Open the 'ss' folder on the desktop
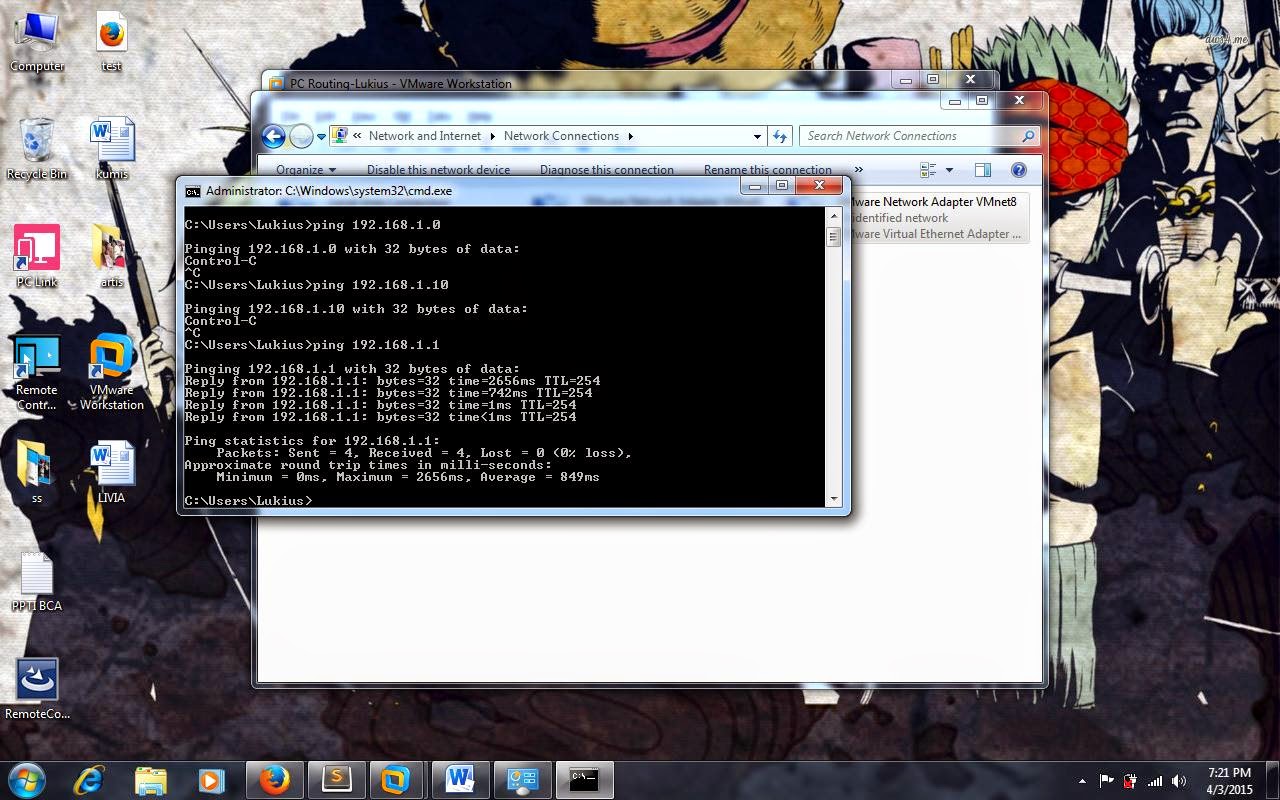Image resolution: width=1280 pixels, height=800 pixels. click(37, 472)
